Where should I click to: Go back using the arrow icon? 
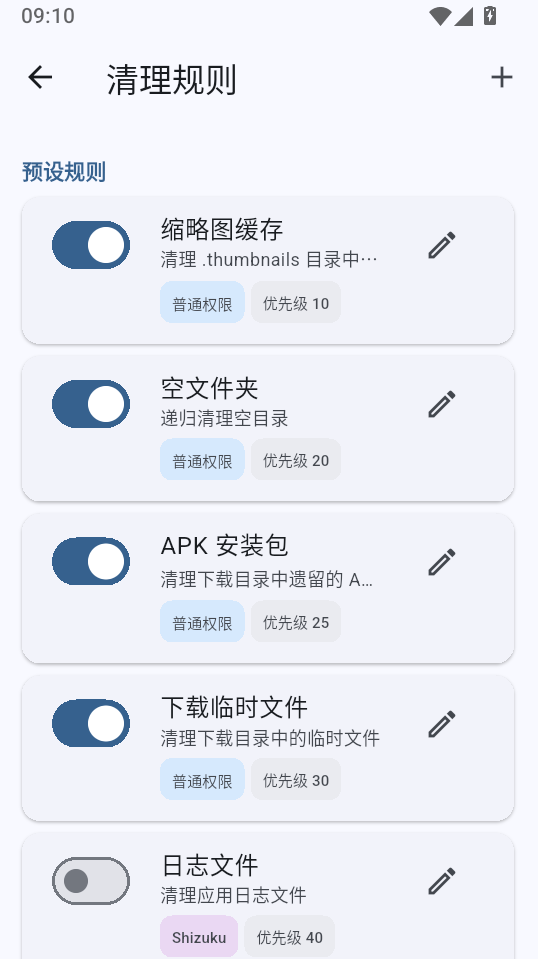(40, 78)
